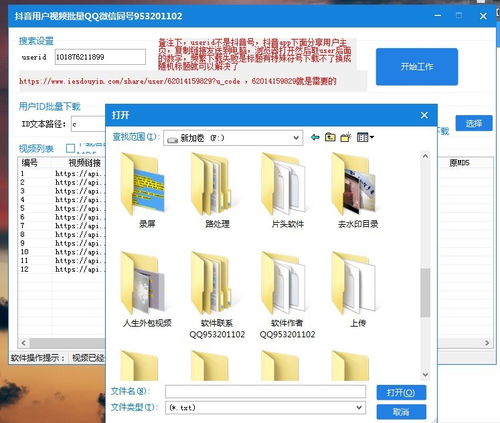Open the view menu icon in Open dialog
The image size is (500, 423).
365,137
